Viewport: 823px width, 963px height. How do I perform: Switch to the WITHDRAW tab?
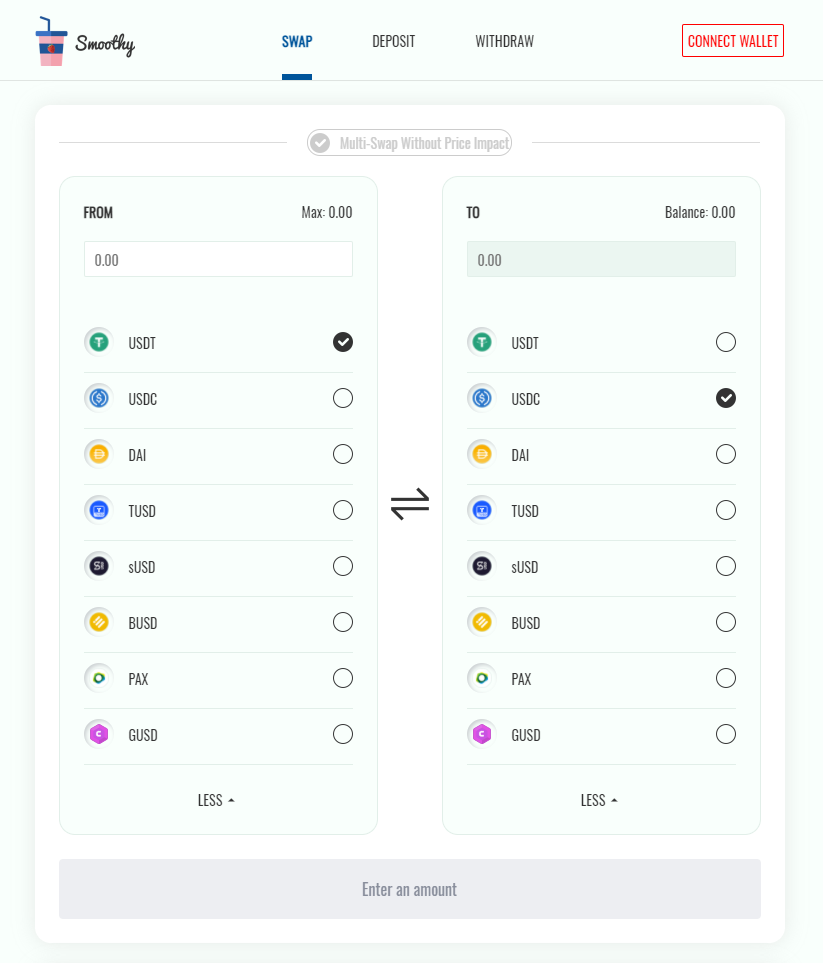tap(504, 42)
